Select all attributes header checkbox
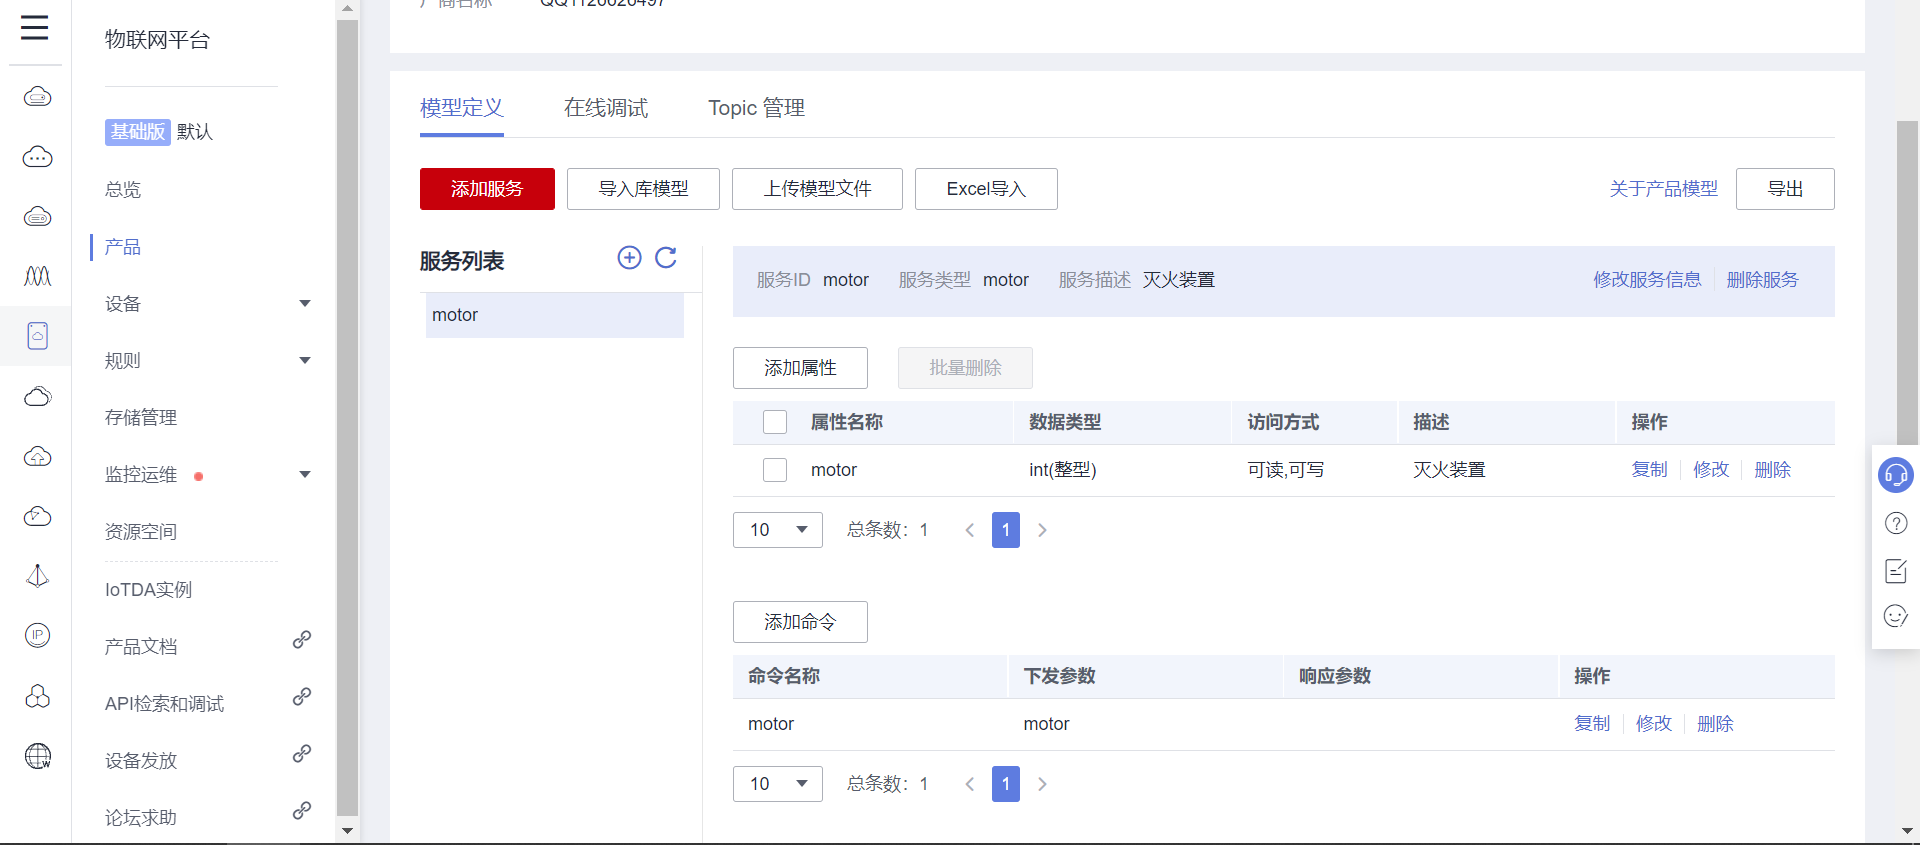Viewport: 1920px width, 845px height. (x=775, y=422)
